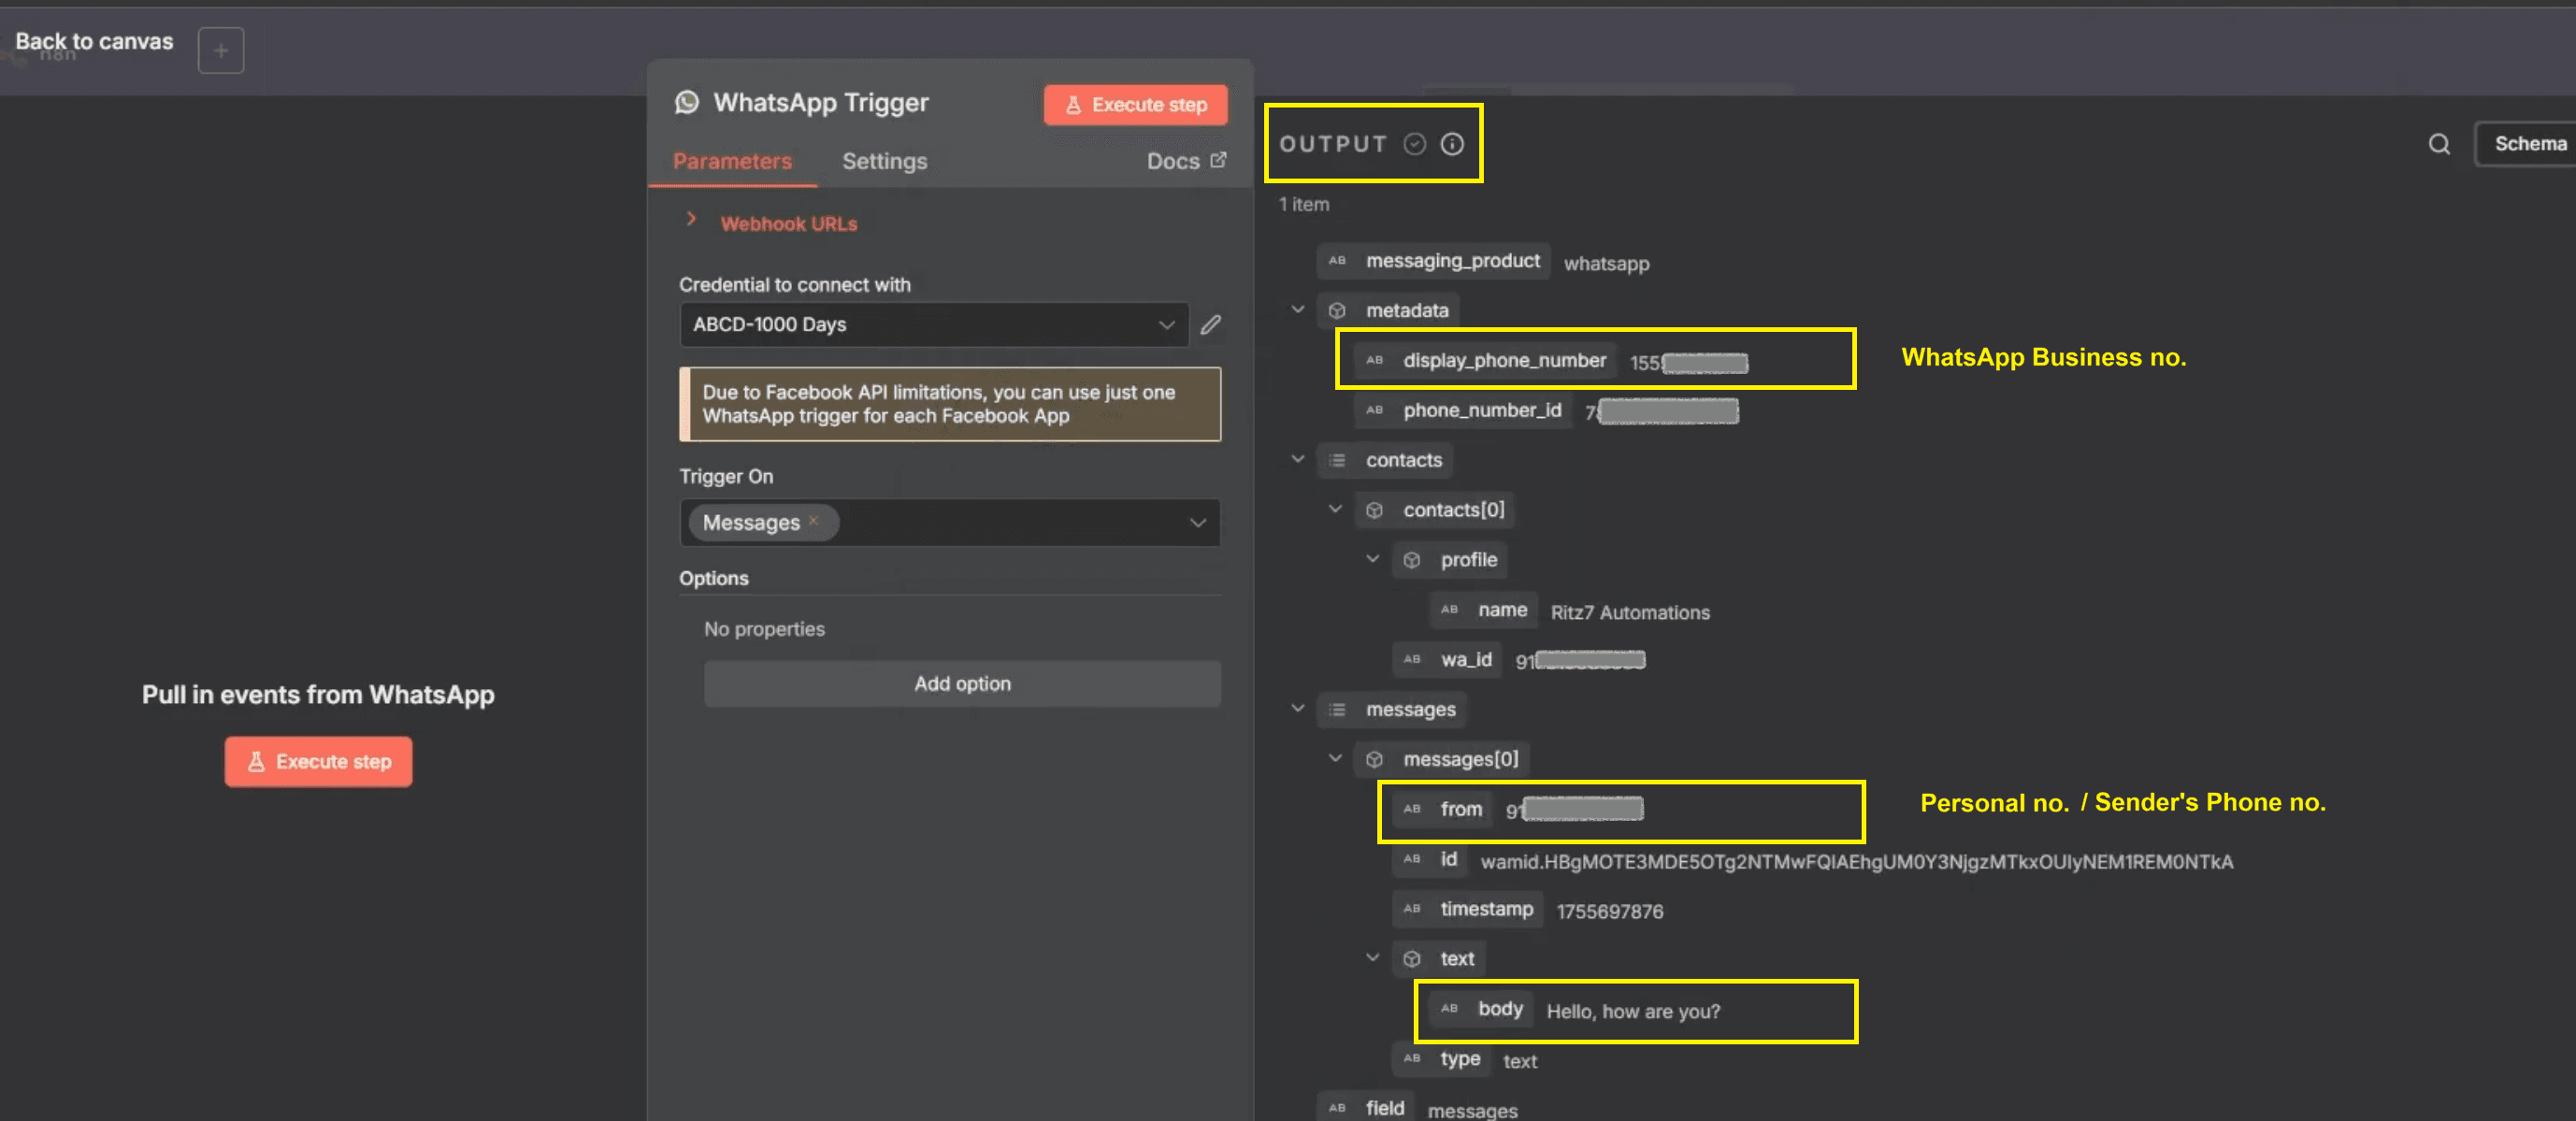The height and width of the screenshot is (1121, 2576).
Task: Click the metadata object cube icon
Action: pos(1337,311)
